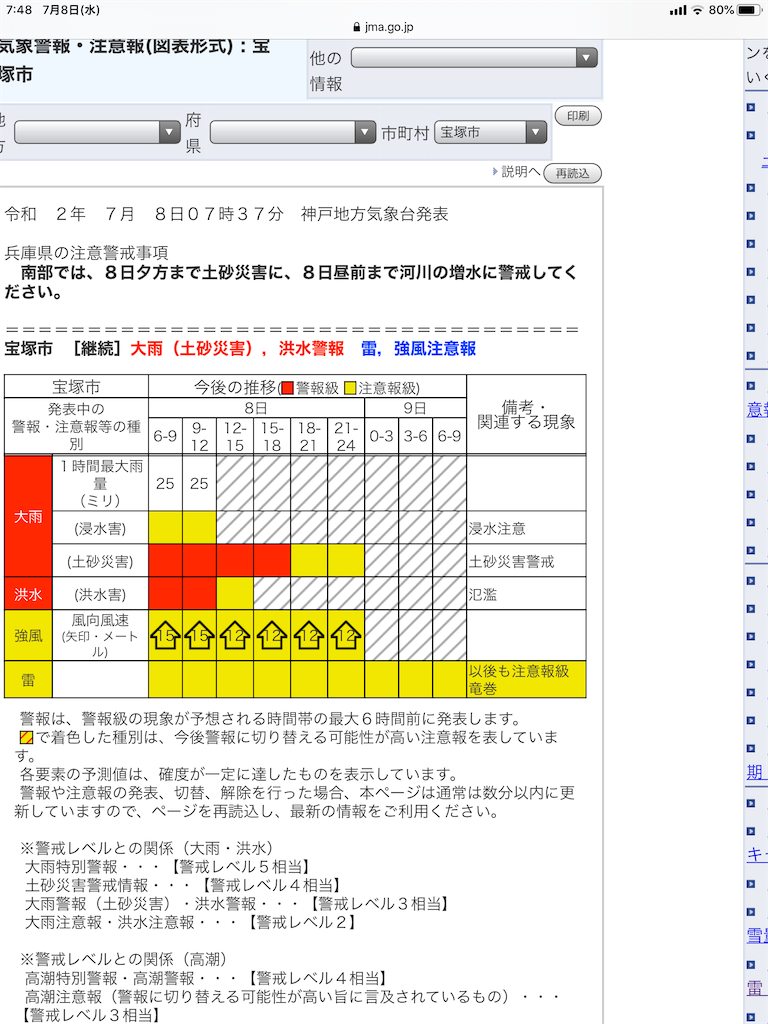Click the 以後も注意報級 竜巻 remark cell
The width and height of the screenshot is (768, 1024).
pyautogui.click(x=526, y=680)
